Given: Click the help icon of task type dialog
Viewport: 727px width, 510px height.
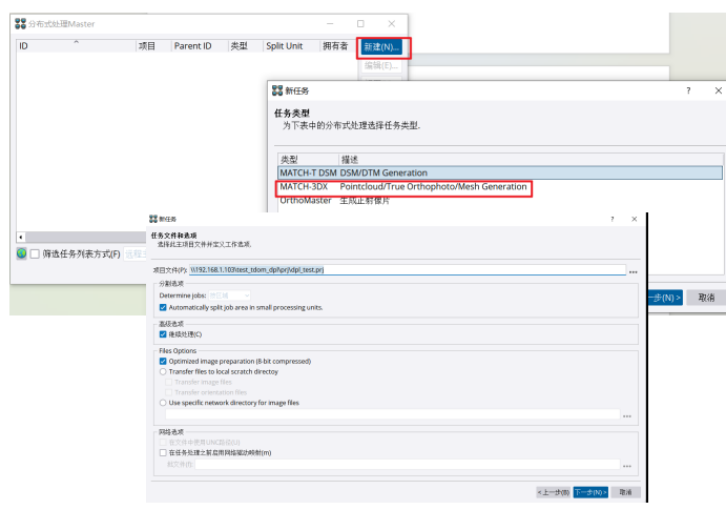Looking at the screenshot, I should [687, 90].
